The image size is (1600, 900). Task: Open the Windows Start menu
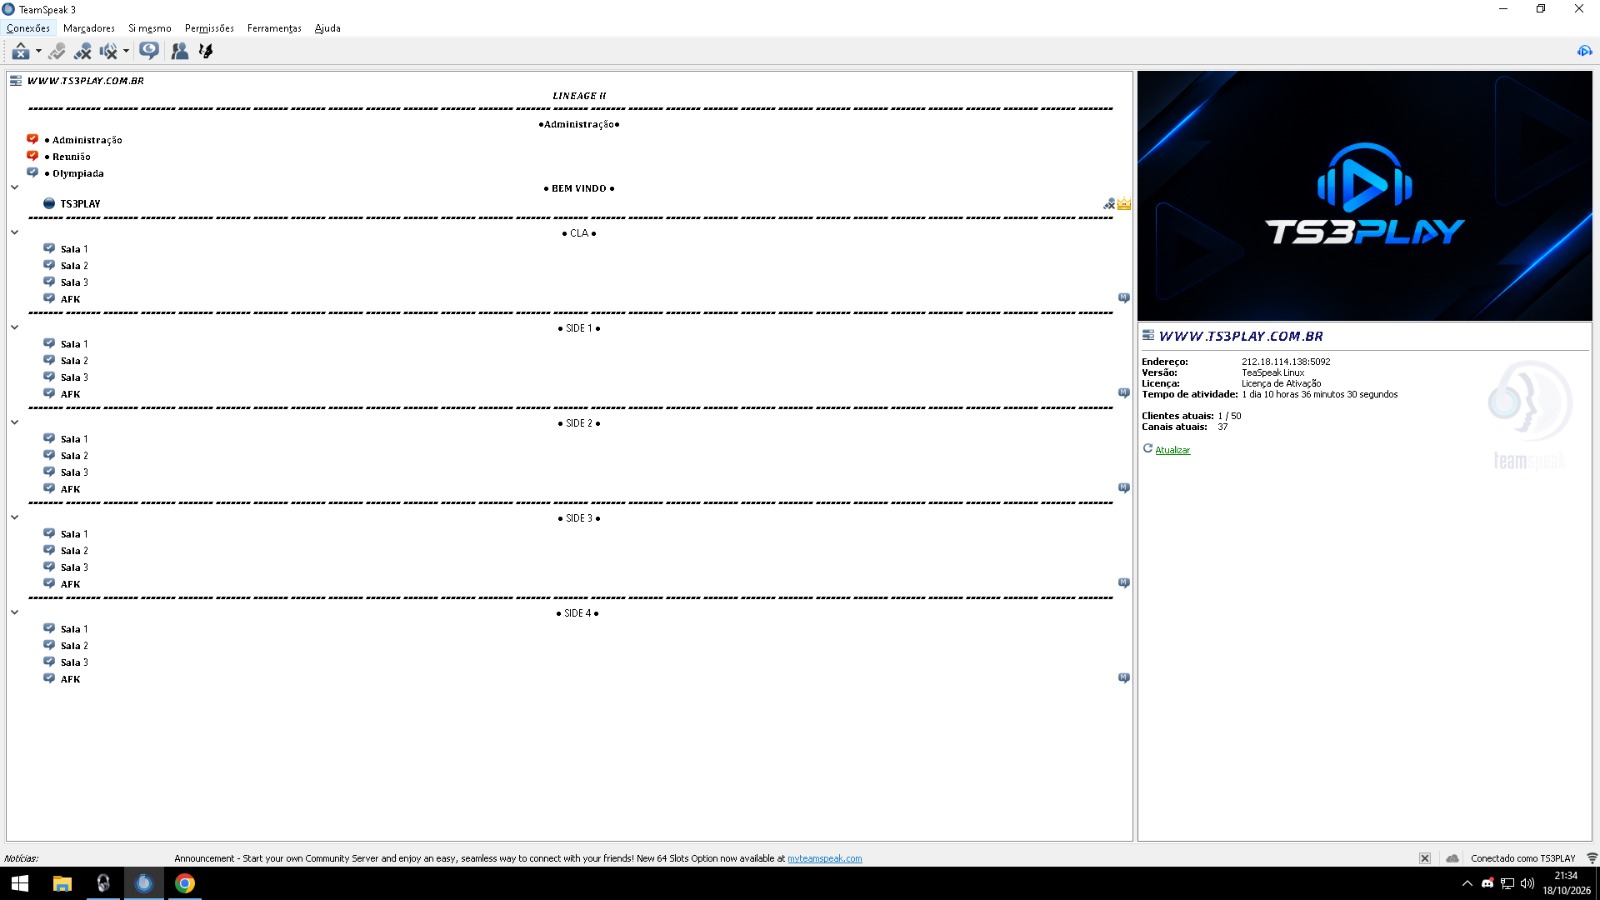pyautogui.click(x=20, y=883)
